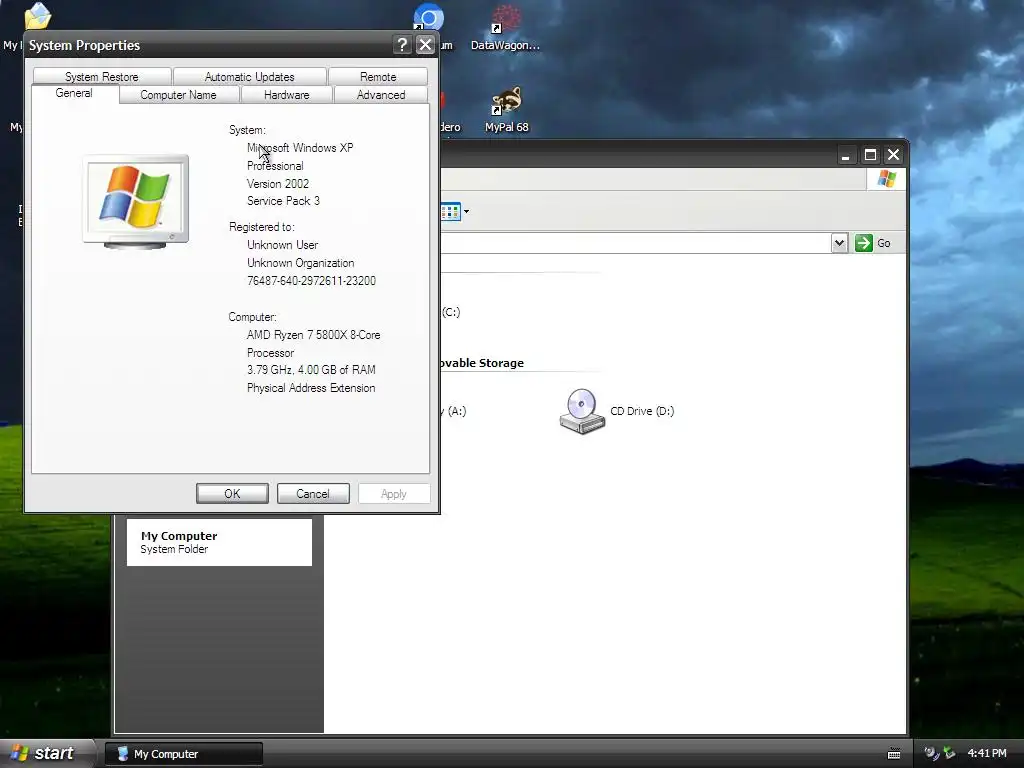Switch to the Computer Name tab
The width and height of the screenshot is (1024, 768).
pos(178,95)
